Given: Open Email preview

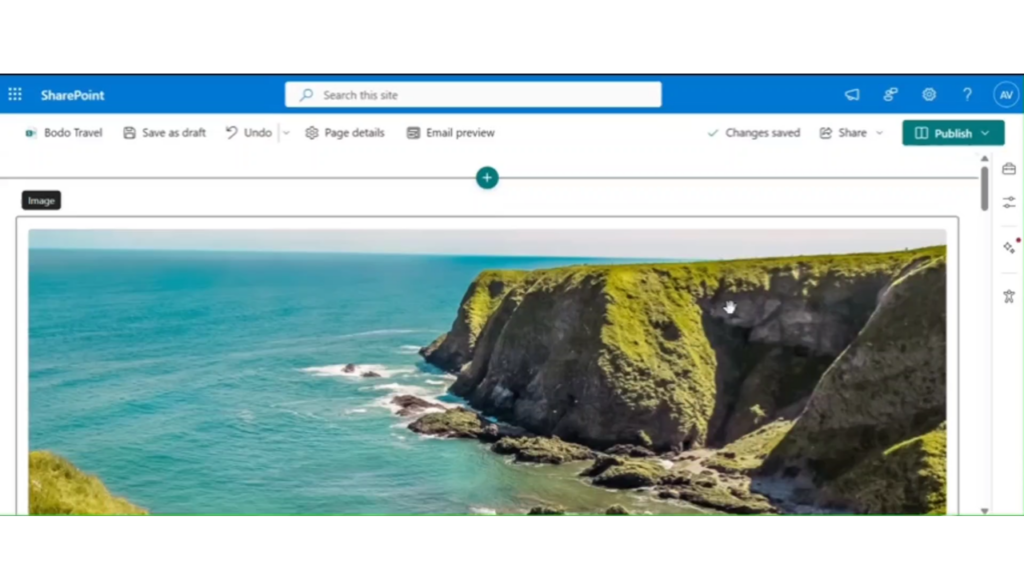Looking at the screenshot, I should [451, 133].
